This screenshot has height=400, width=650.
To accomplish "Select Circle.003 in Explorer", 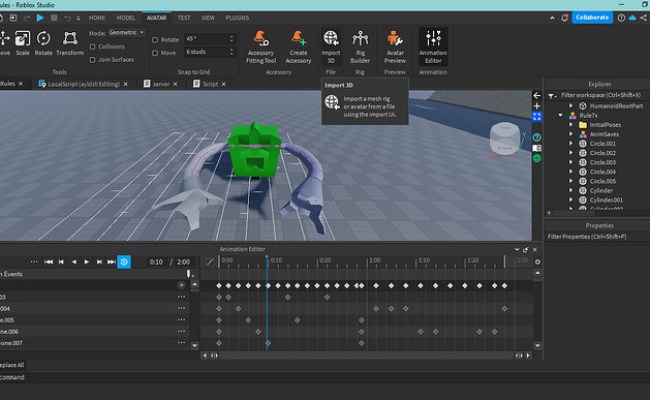I will [x=602, y=162].
